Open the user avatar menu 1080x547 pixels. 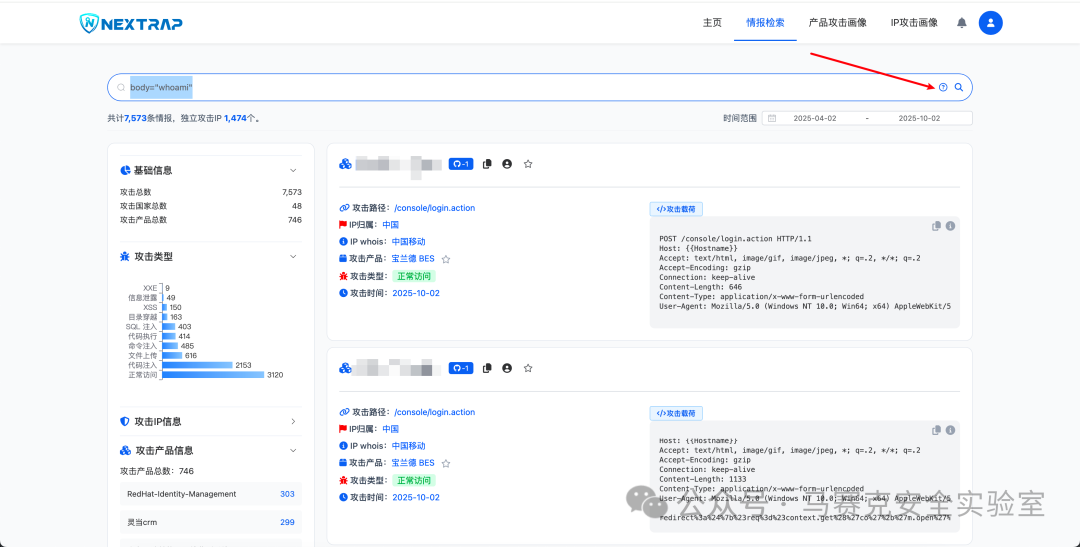pos(990,23)
